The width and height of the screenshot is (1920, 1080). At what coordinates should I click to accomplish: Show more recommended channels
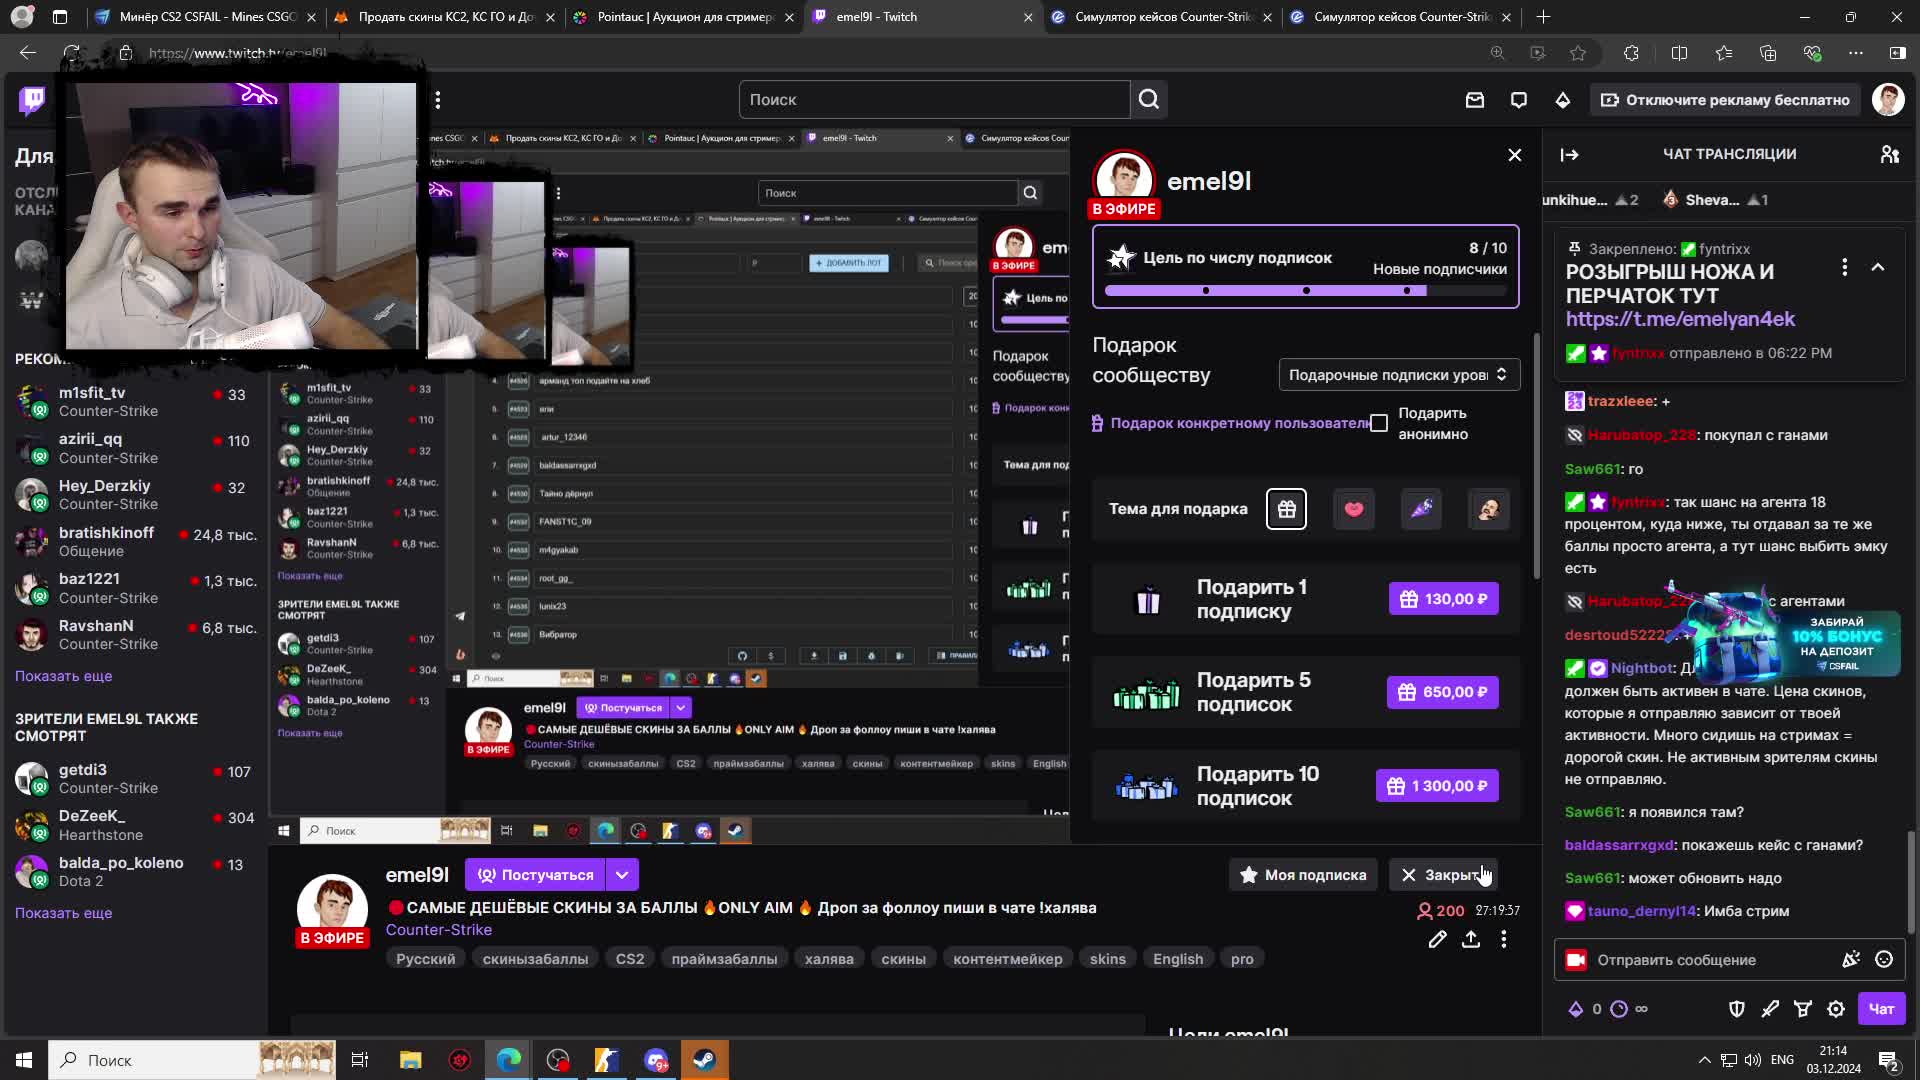63,676
